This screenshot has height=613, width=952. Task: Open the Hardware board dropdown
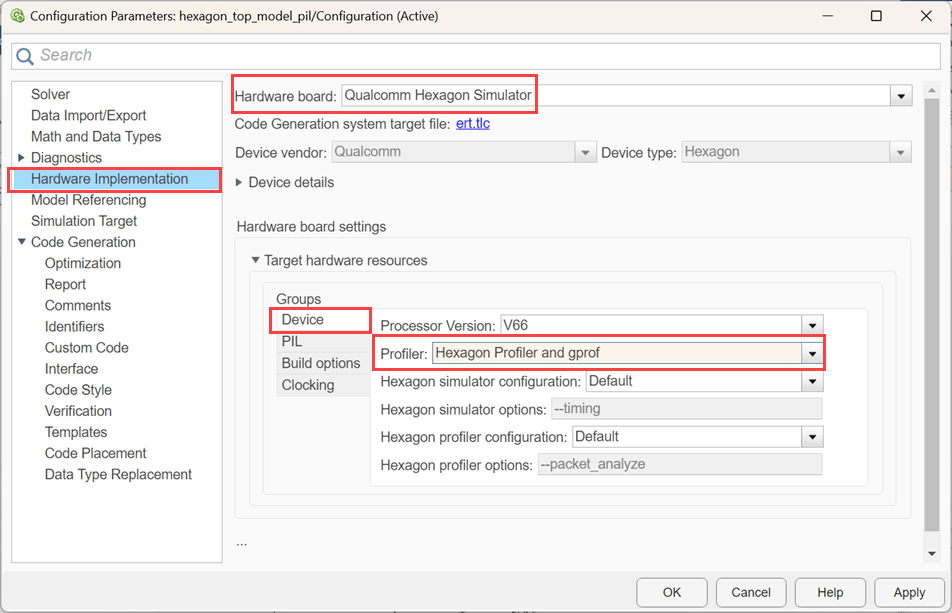pos(902,96)
